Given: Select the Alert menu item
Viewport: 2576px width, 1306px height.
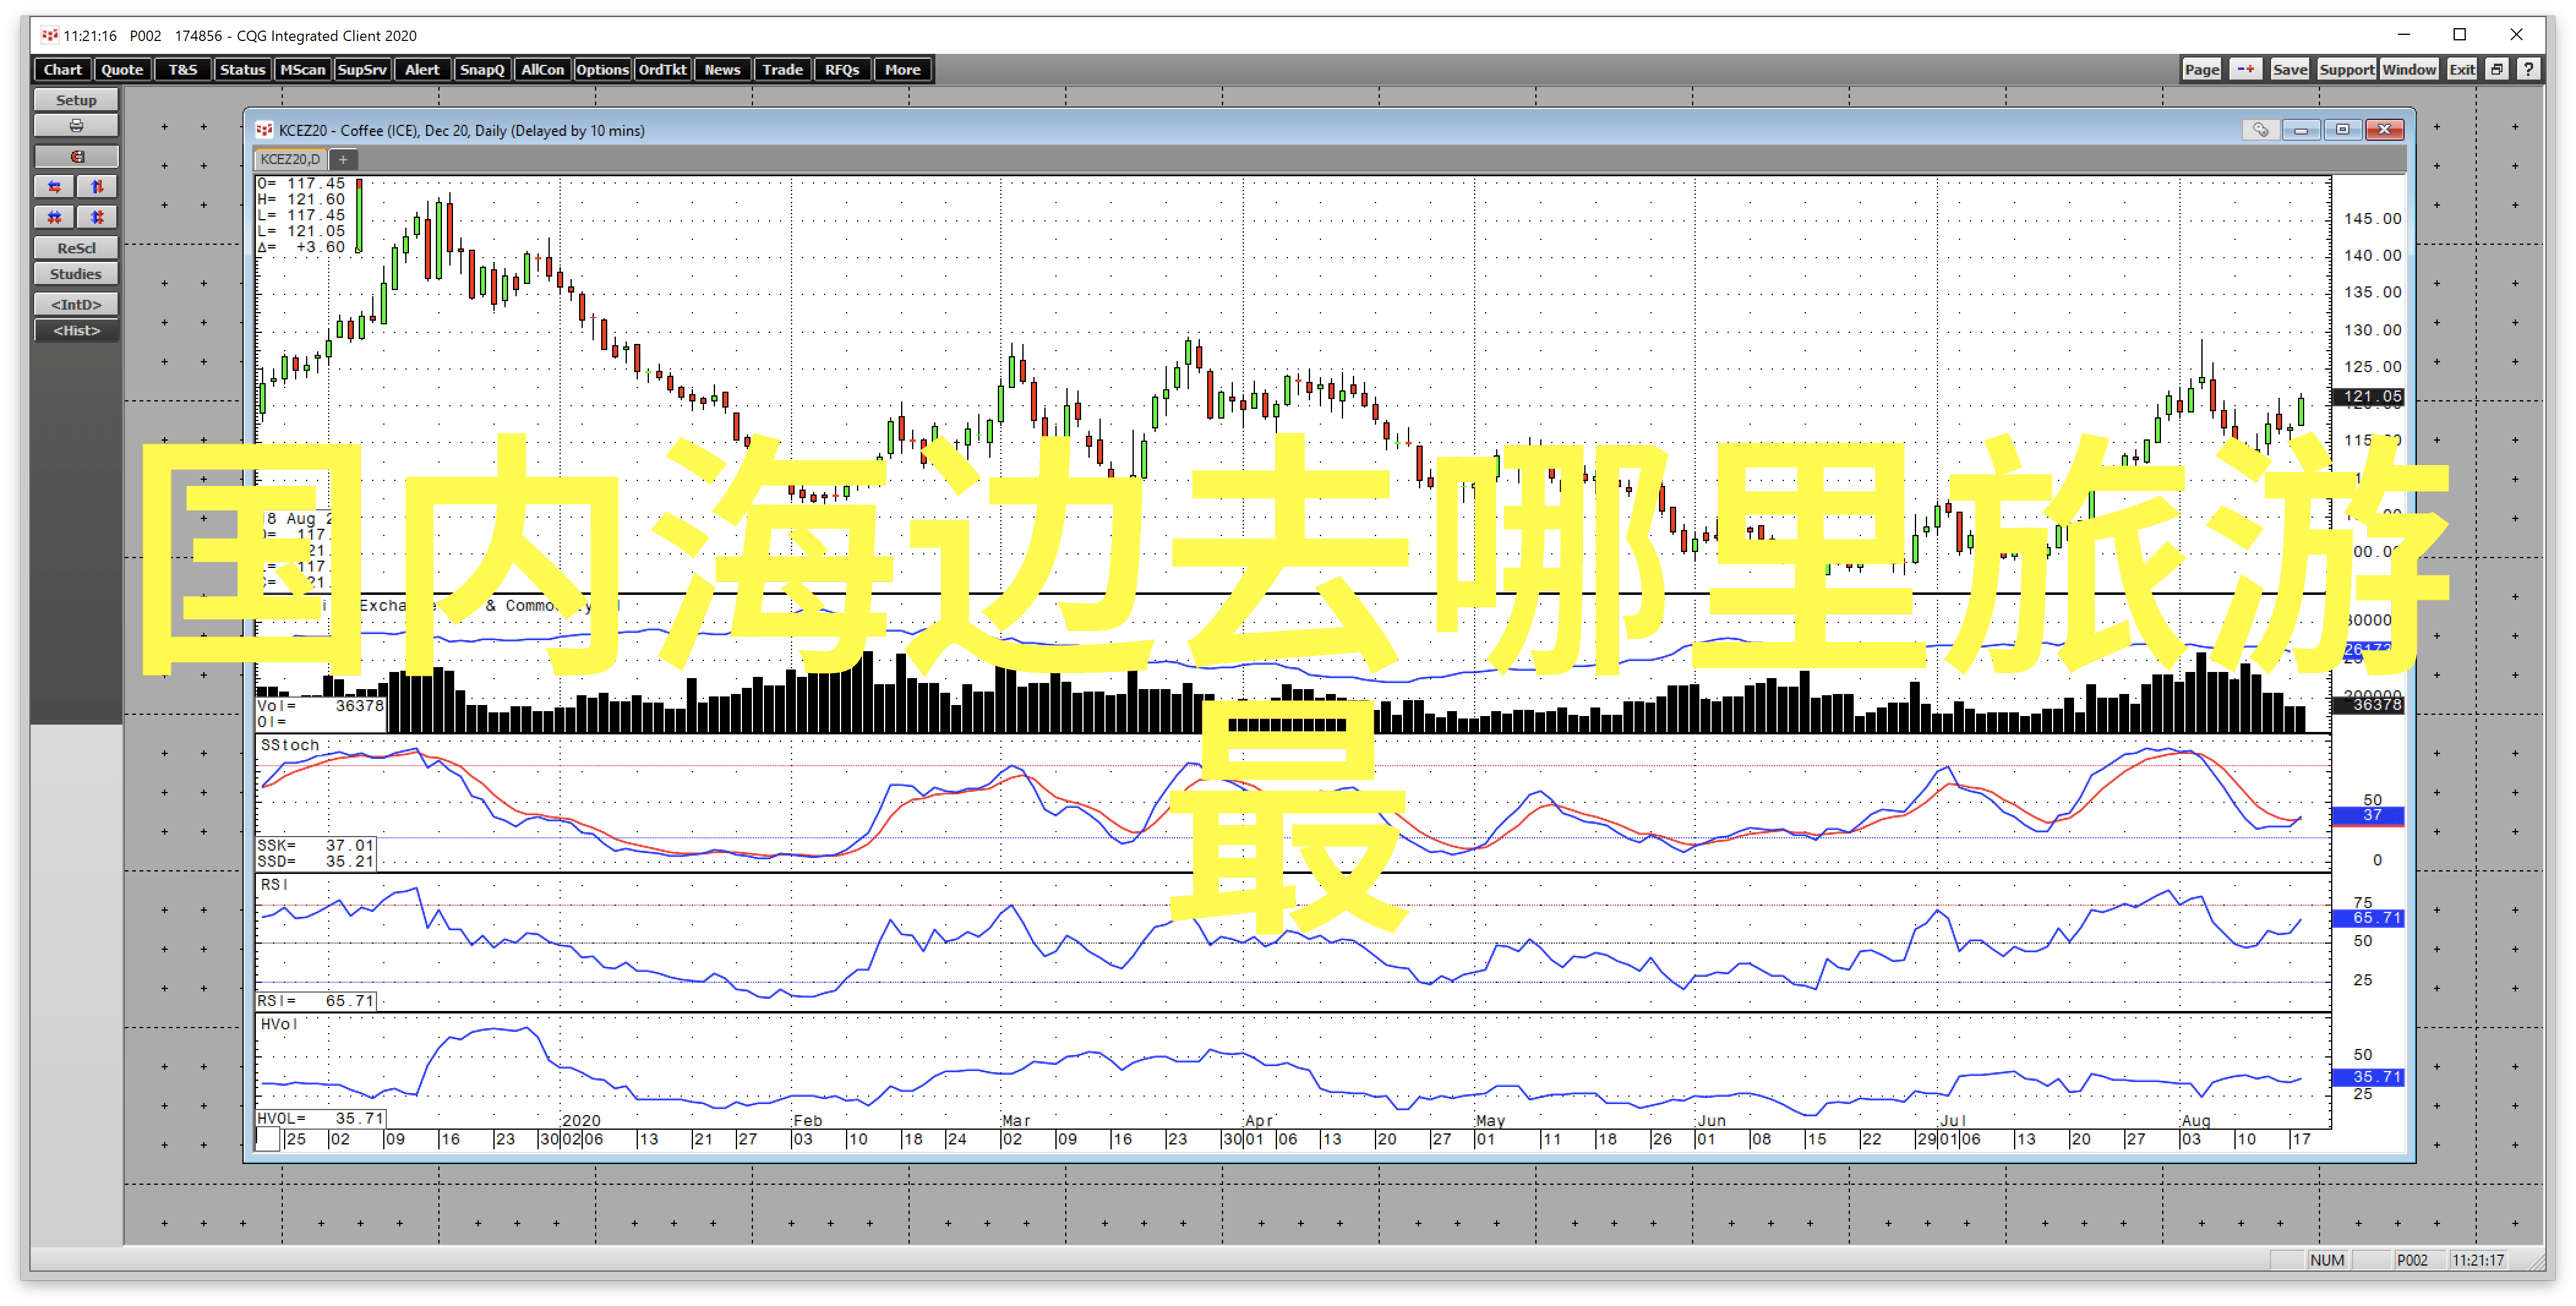Looking at the screenshot, I should (423, 70).
